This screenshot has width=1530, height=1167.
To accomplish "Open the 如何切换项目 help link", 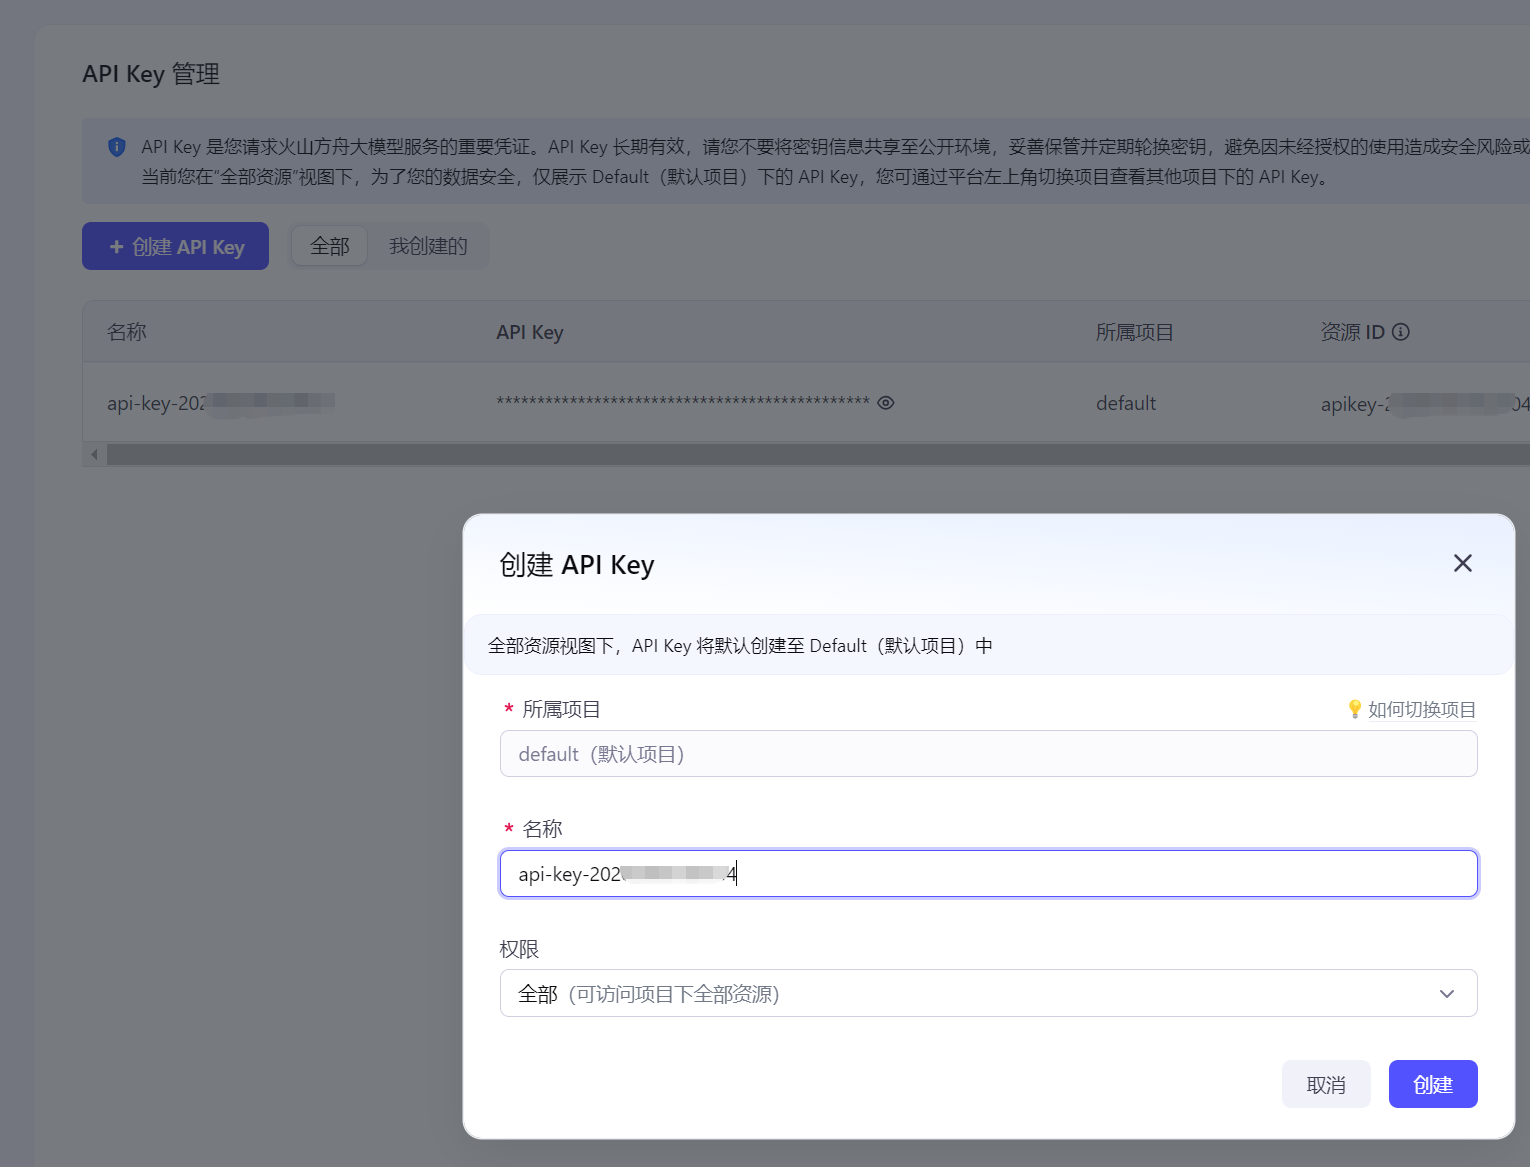I will tap(1421, 709).
